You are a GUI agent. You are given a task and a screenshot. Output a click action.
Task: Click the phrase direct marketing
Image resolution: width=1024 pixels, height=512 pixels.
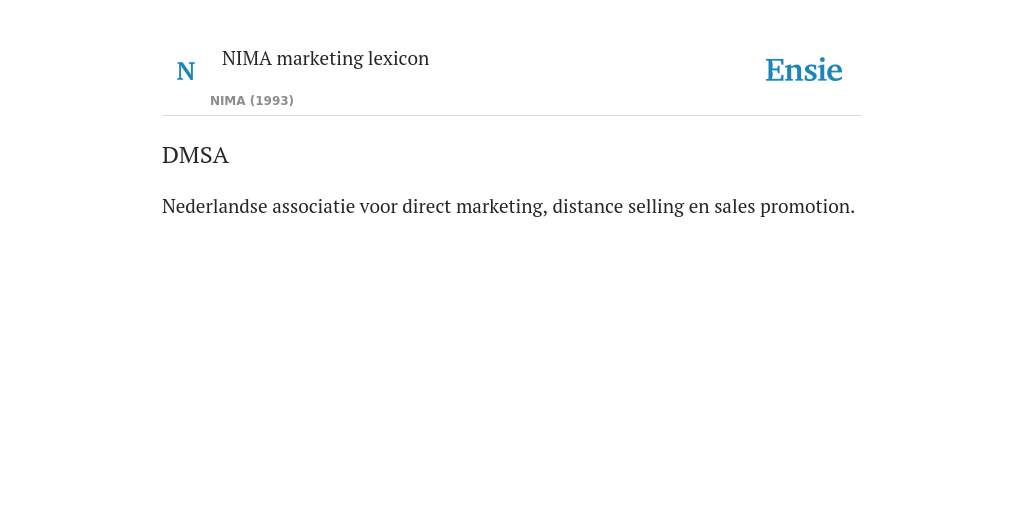point(474,207)
